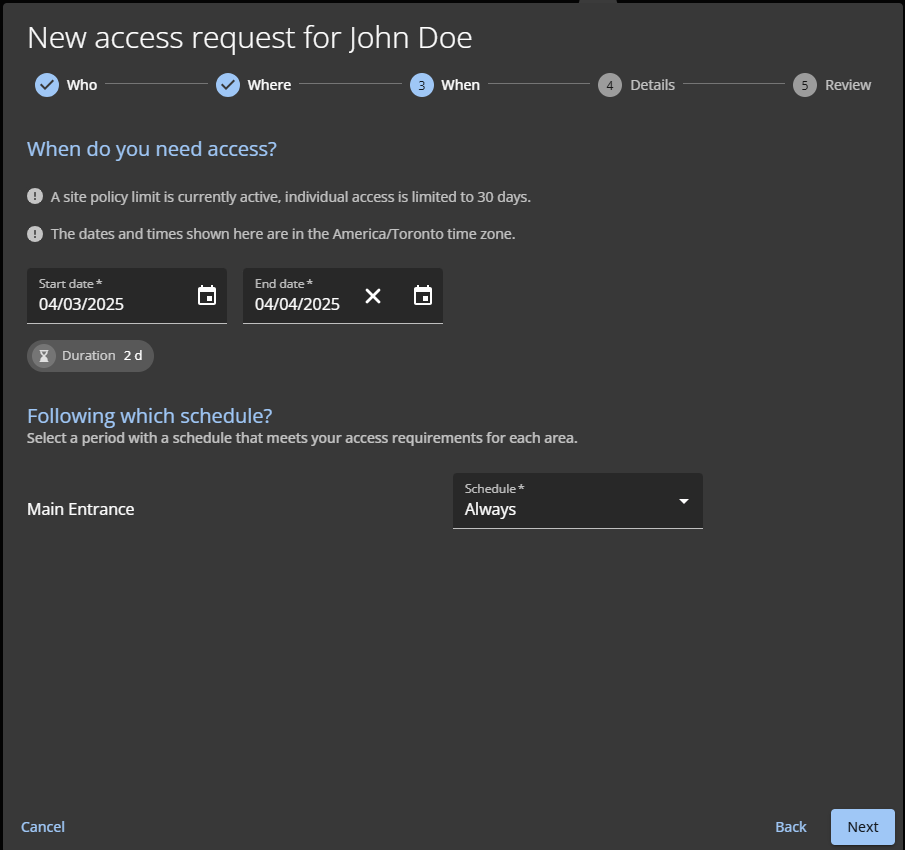The width and height of the screenshot is (905, 850).
Task: Open the Schedule dropdown for Main Entrance
Action: (578, 501)
